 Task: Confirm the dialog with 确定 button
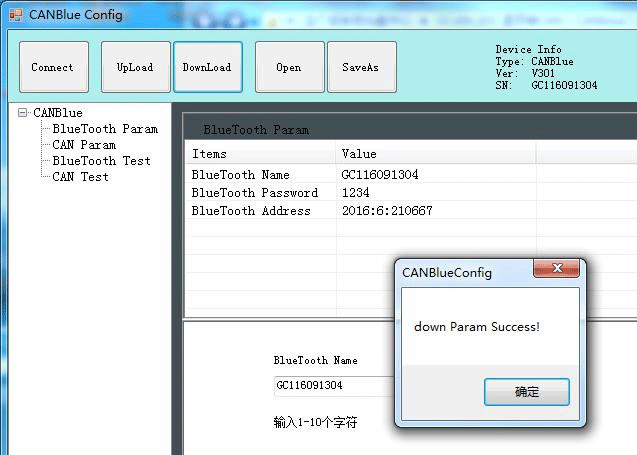click(526, 392)
